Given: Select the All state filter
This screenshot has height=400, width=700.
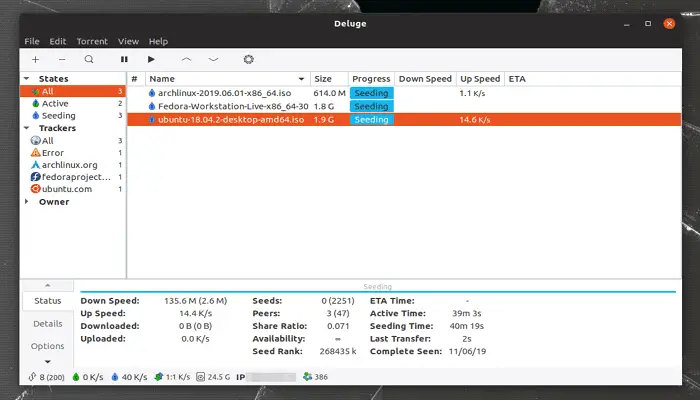Looking at the screenshot, I should click(x=73, y=91).
